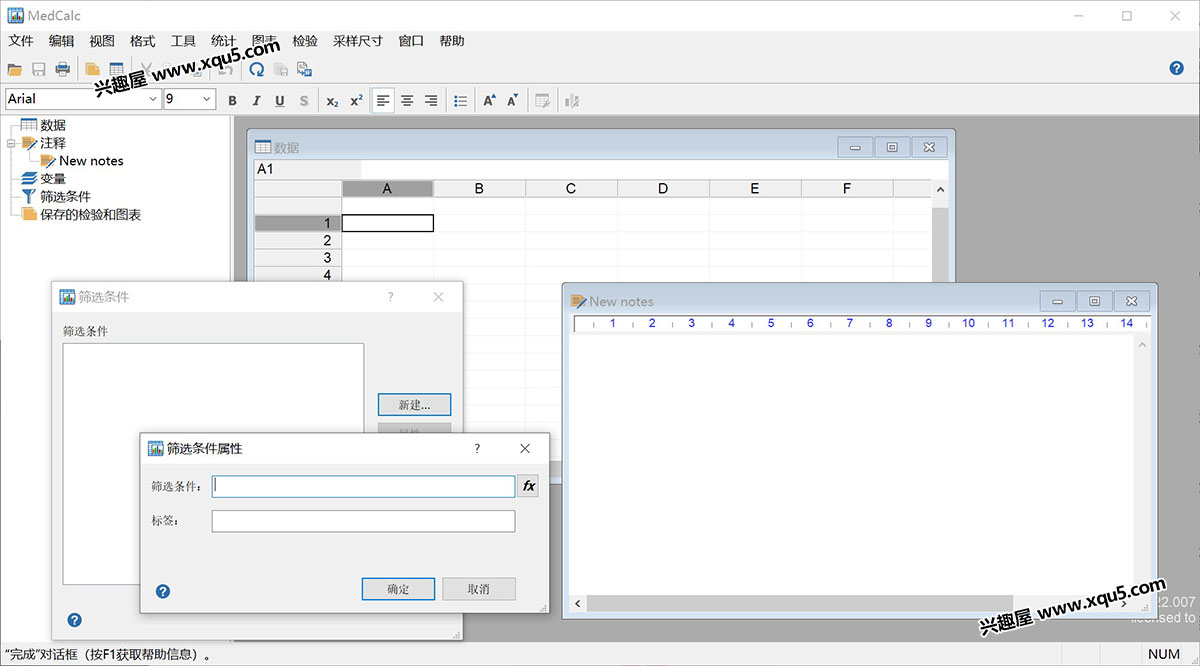This screenshot has width=1200, height=666.
Task: Click the Print toolbar icon
Action: [62, 69]
